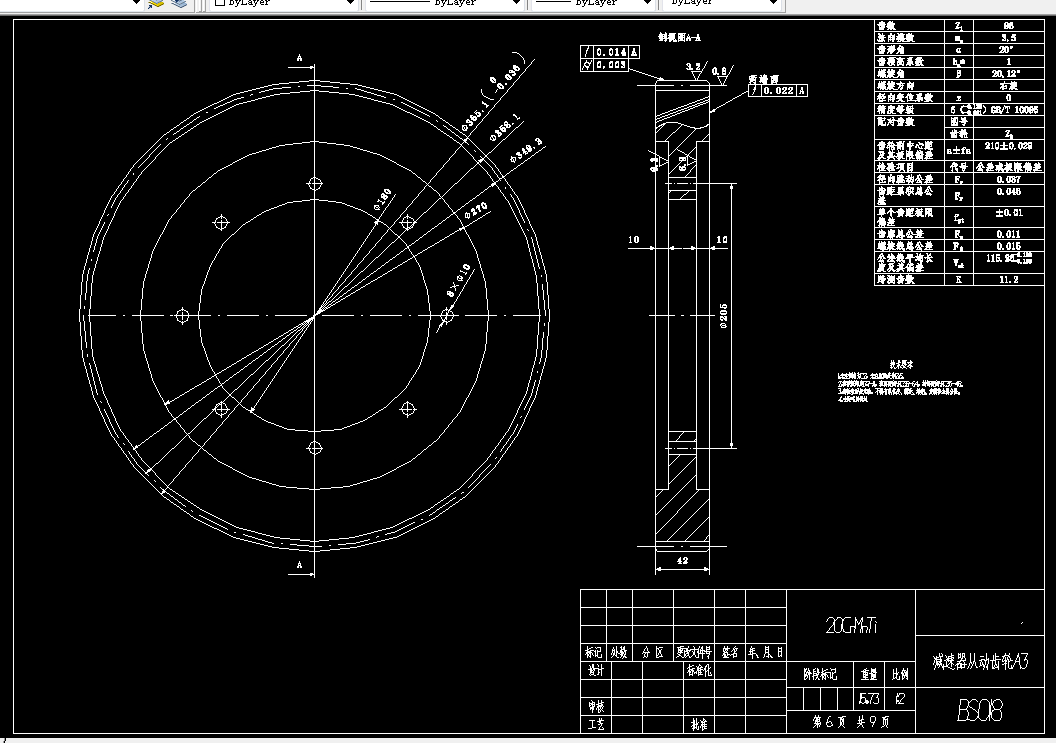
Task: Select the 批准 title block cell
Action: click(698, 724)
